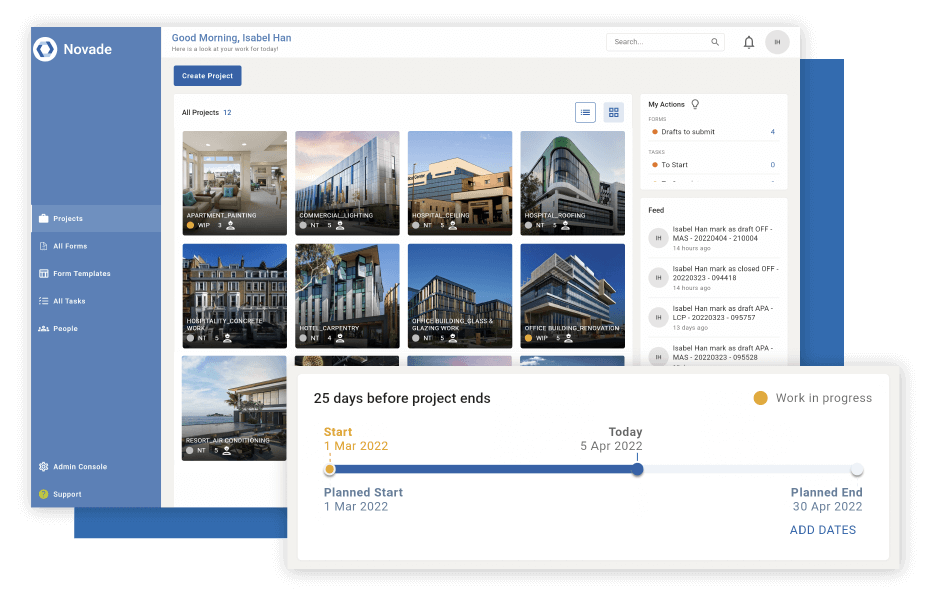Toggle grid view for projects
This screenshot has width=930, height=600.
[x=613, y=112]
